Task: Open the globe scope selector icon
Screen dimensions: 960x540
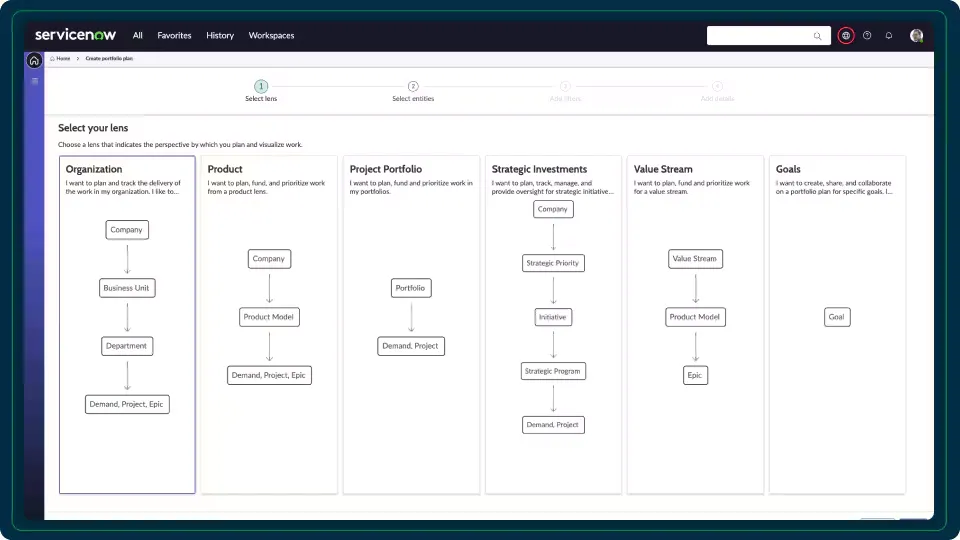Action: click(x=846, y=36)
